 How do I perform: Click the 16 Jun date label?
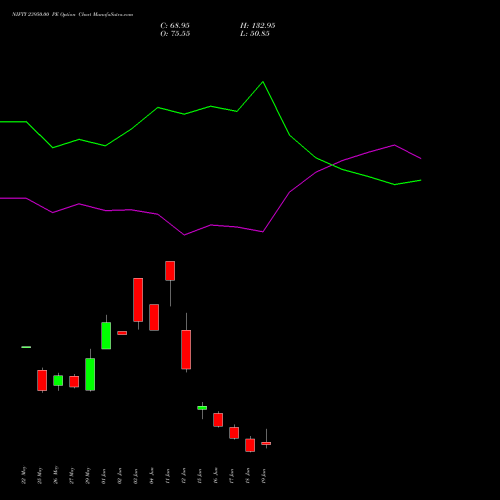[216, 476]
